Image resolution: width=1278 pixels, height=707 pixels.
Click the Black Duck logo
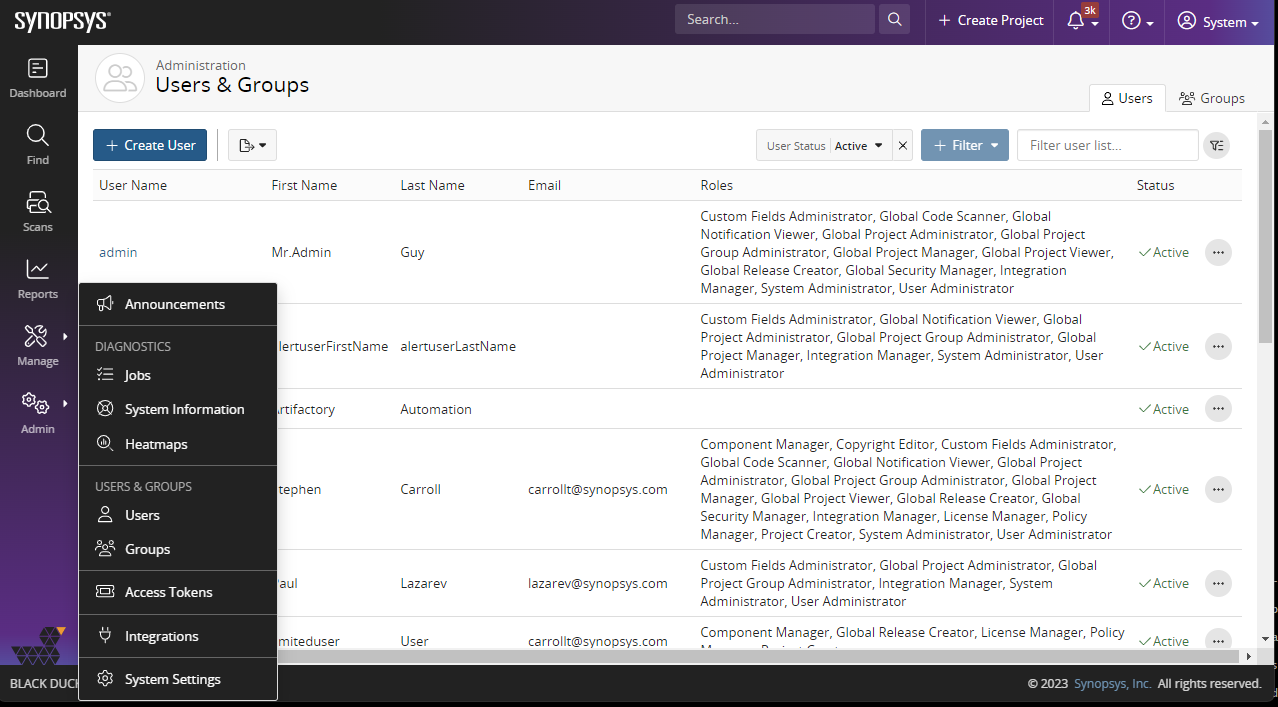pyautogui.click(x=38, y=645)
